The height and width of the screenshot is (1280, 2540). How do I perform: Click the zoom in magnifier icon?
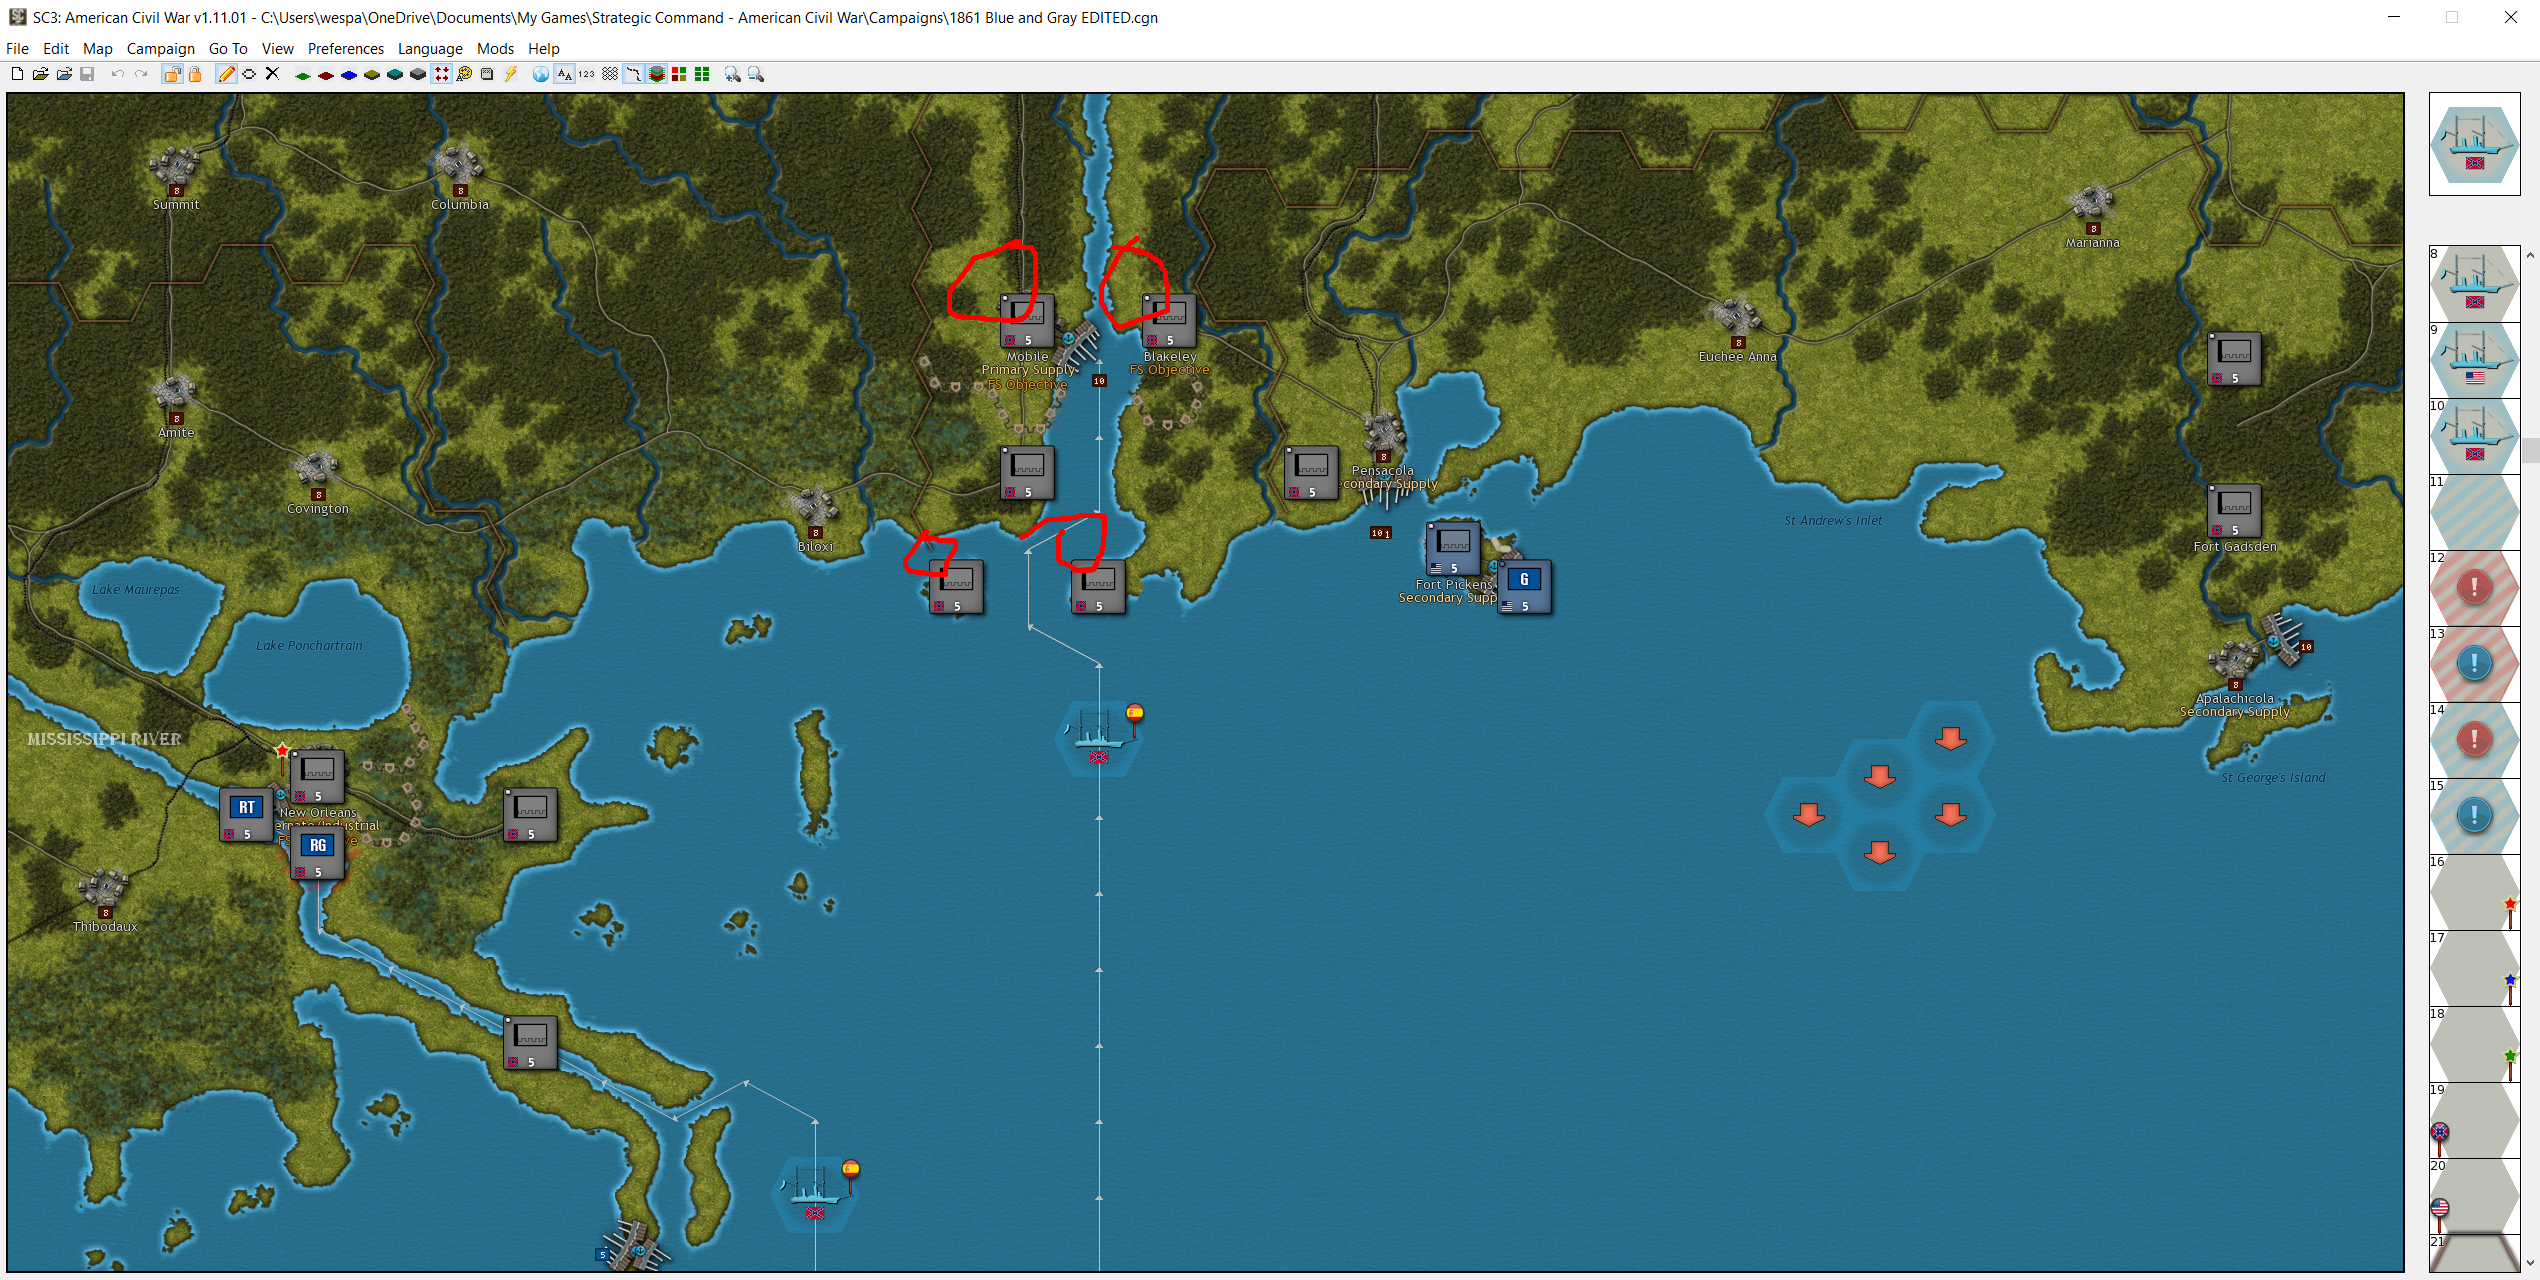(732, 74)
